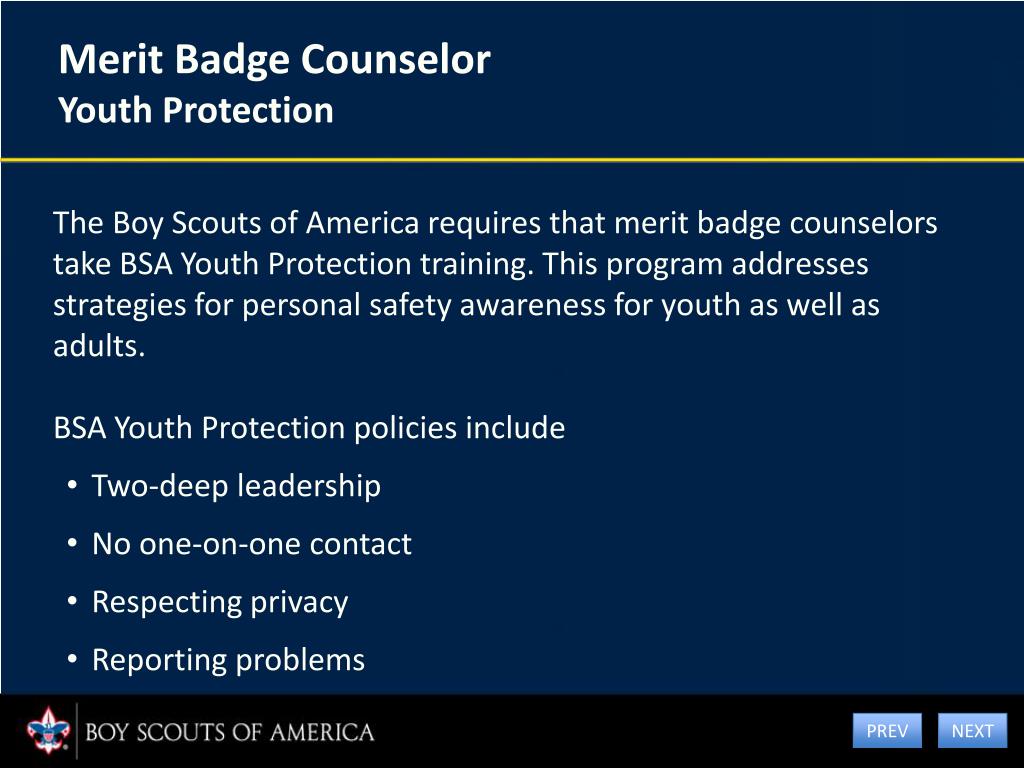Click the word 'adults.' ending the paragraph
This screenshot has width=1024, height=768.
pyautogui.click(x=99, y=346)
